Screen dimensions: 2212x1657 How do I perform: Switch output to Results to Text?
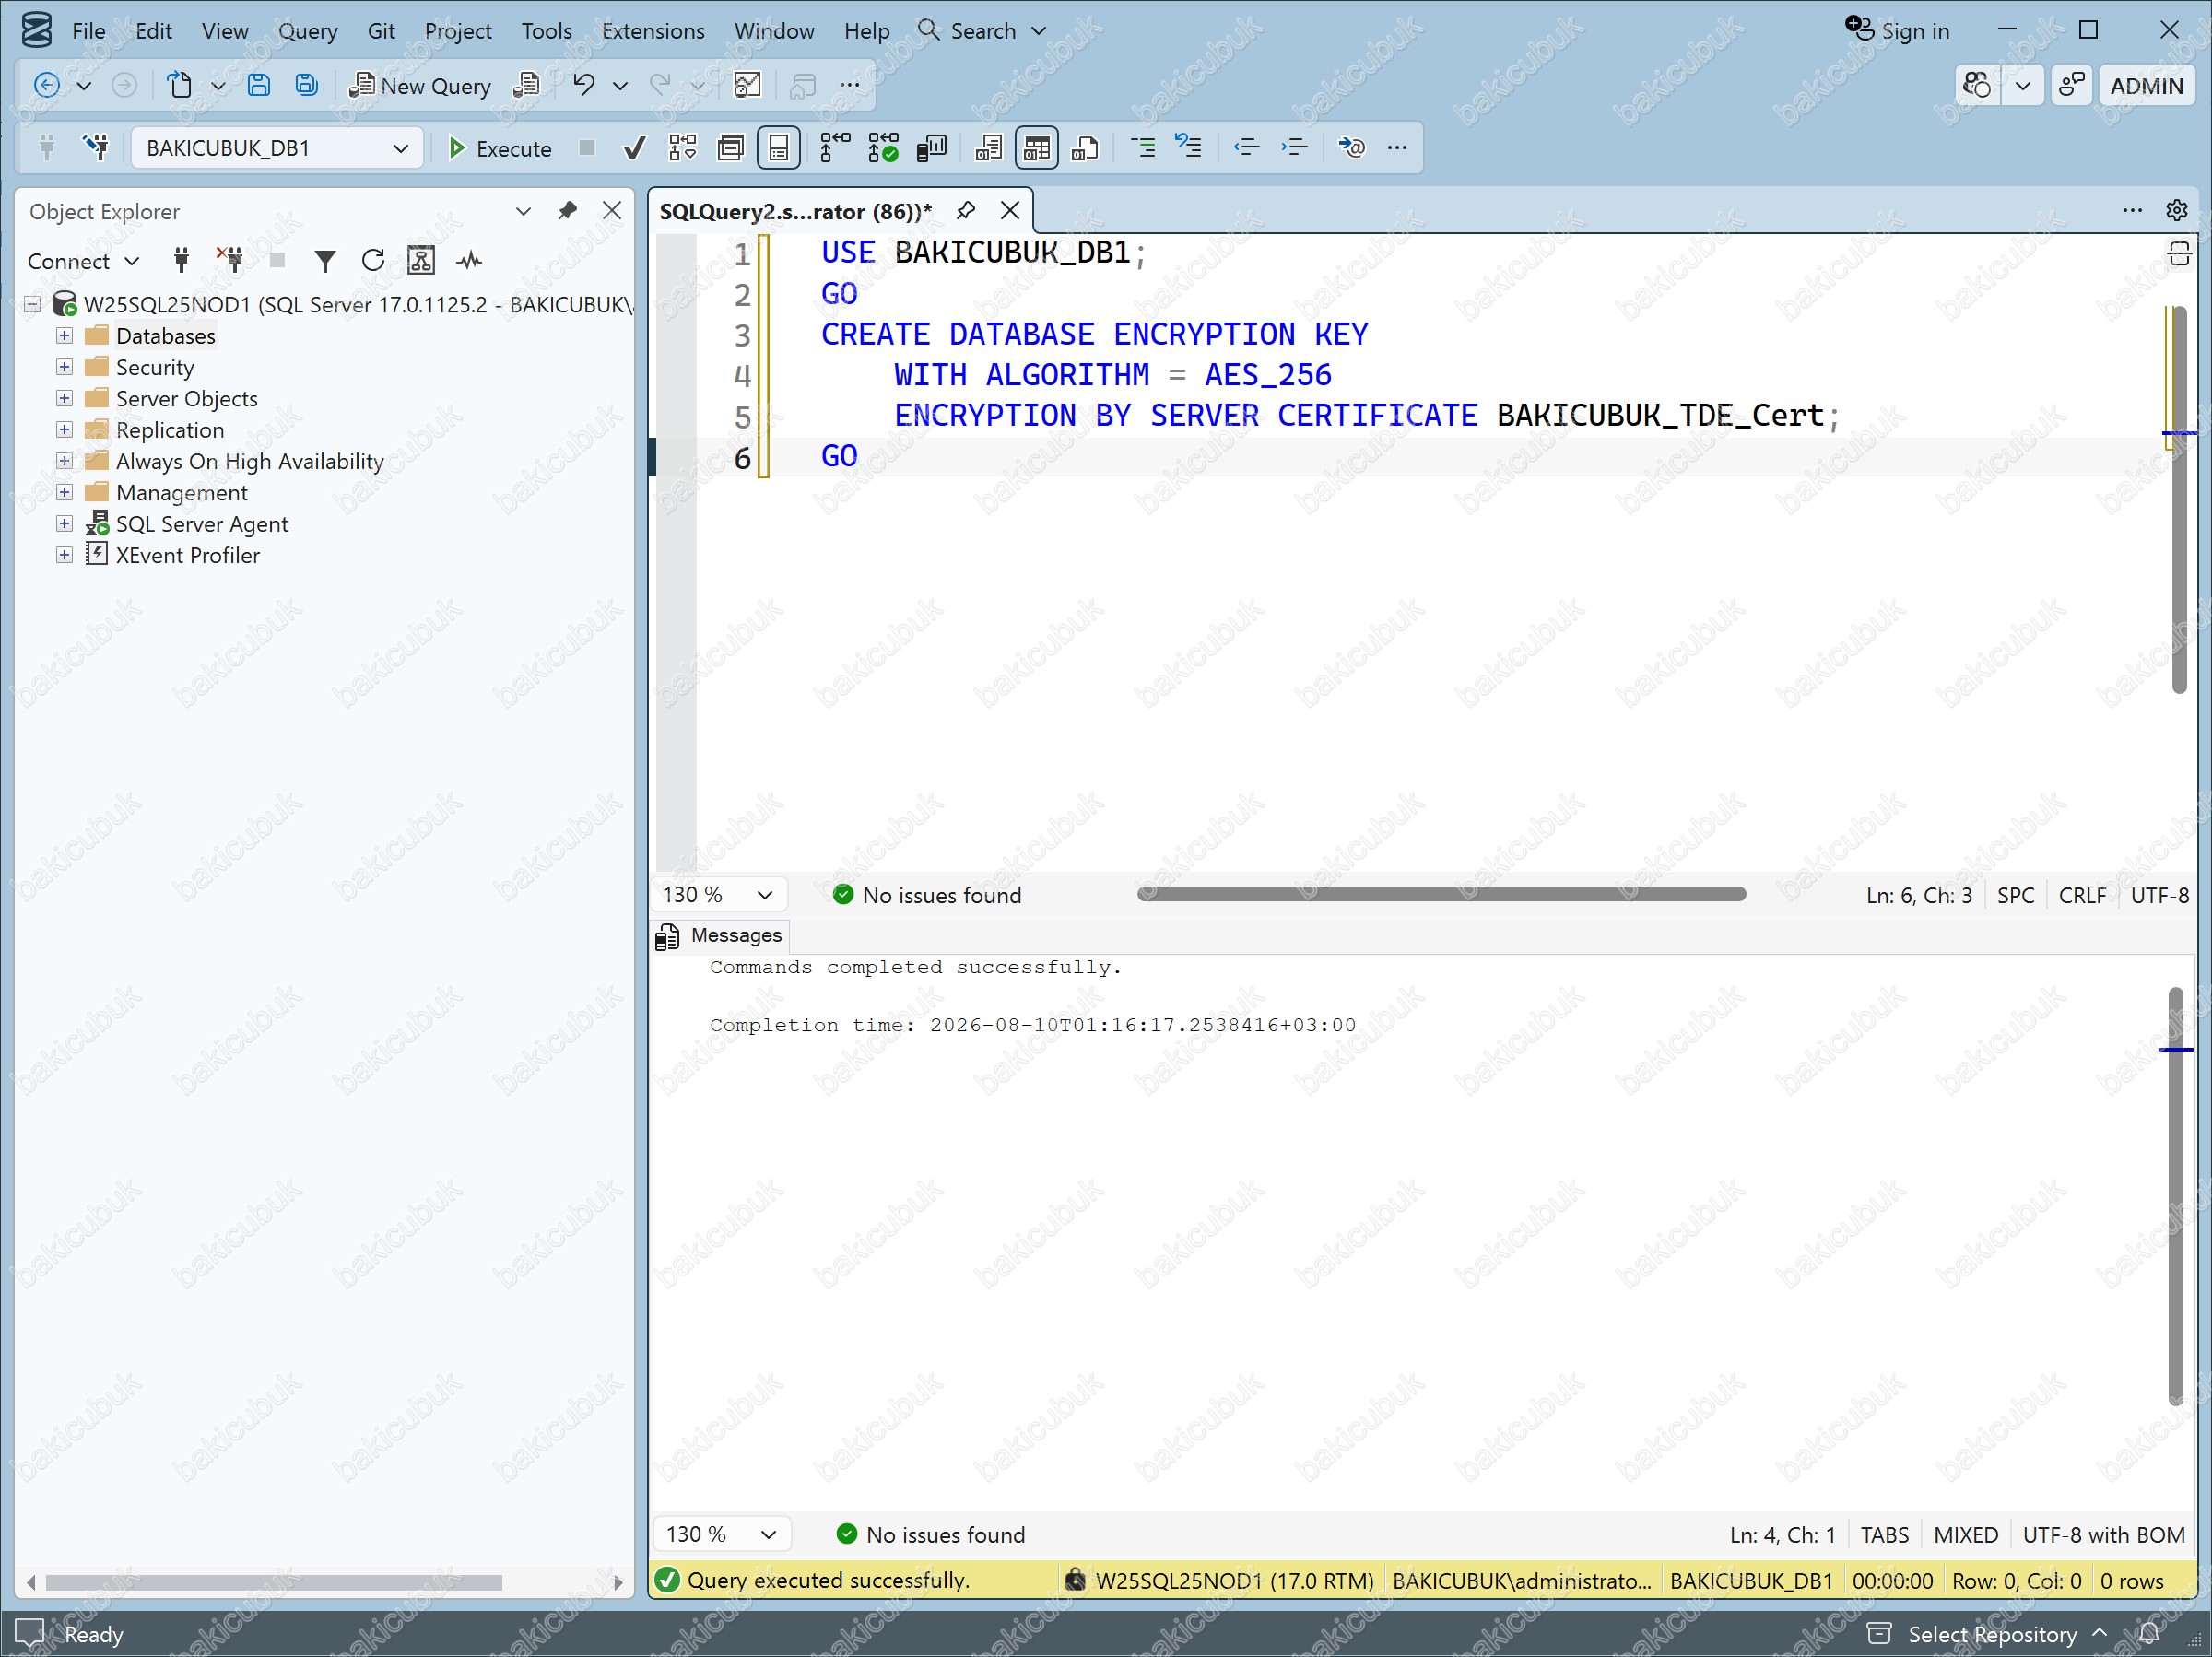988,148
